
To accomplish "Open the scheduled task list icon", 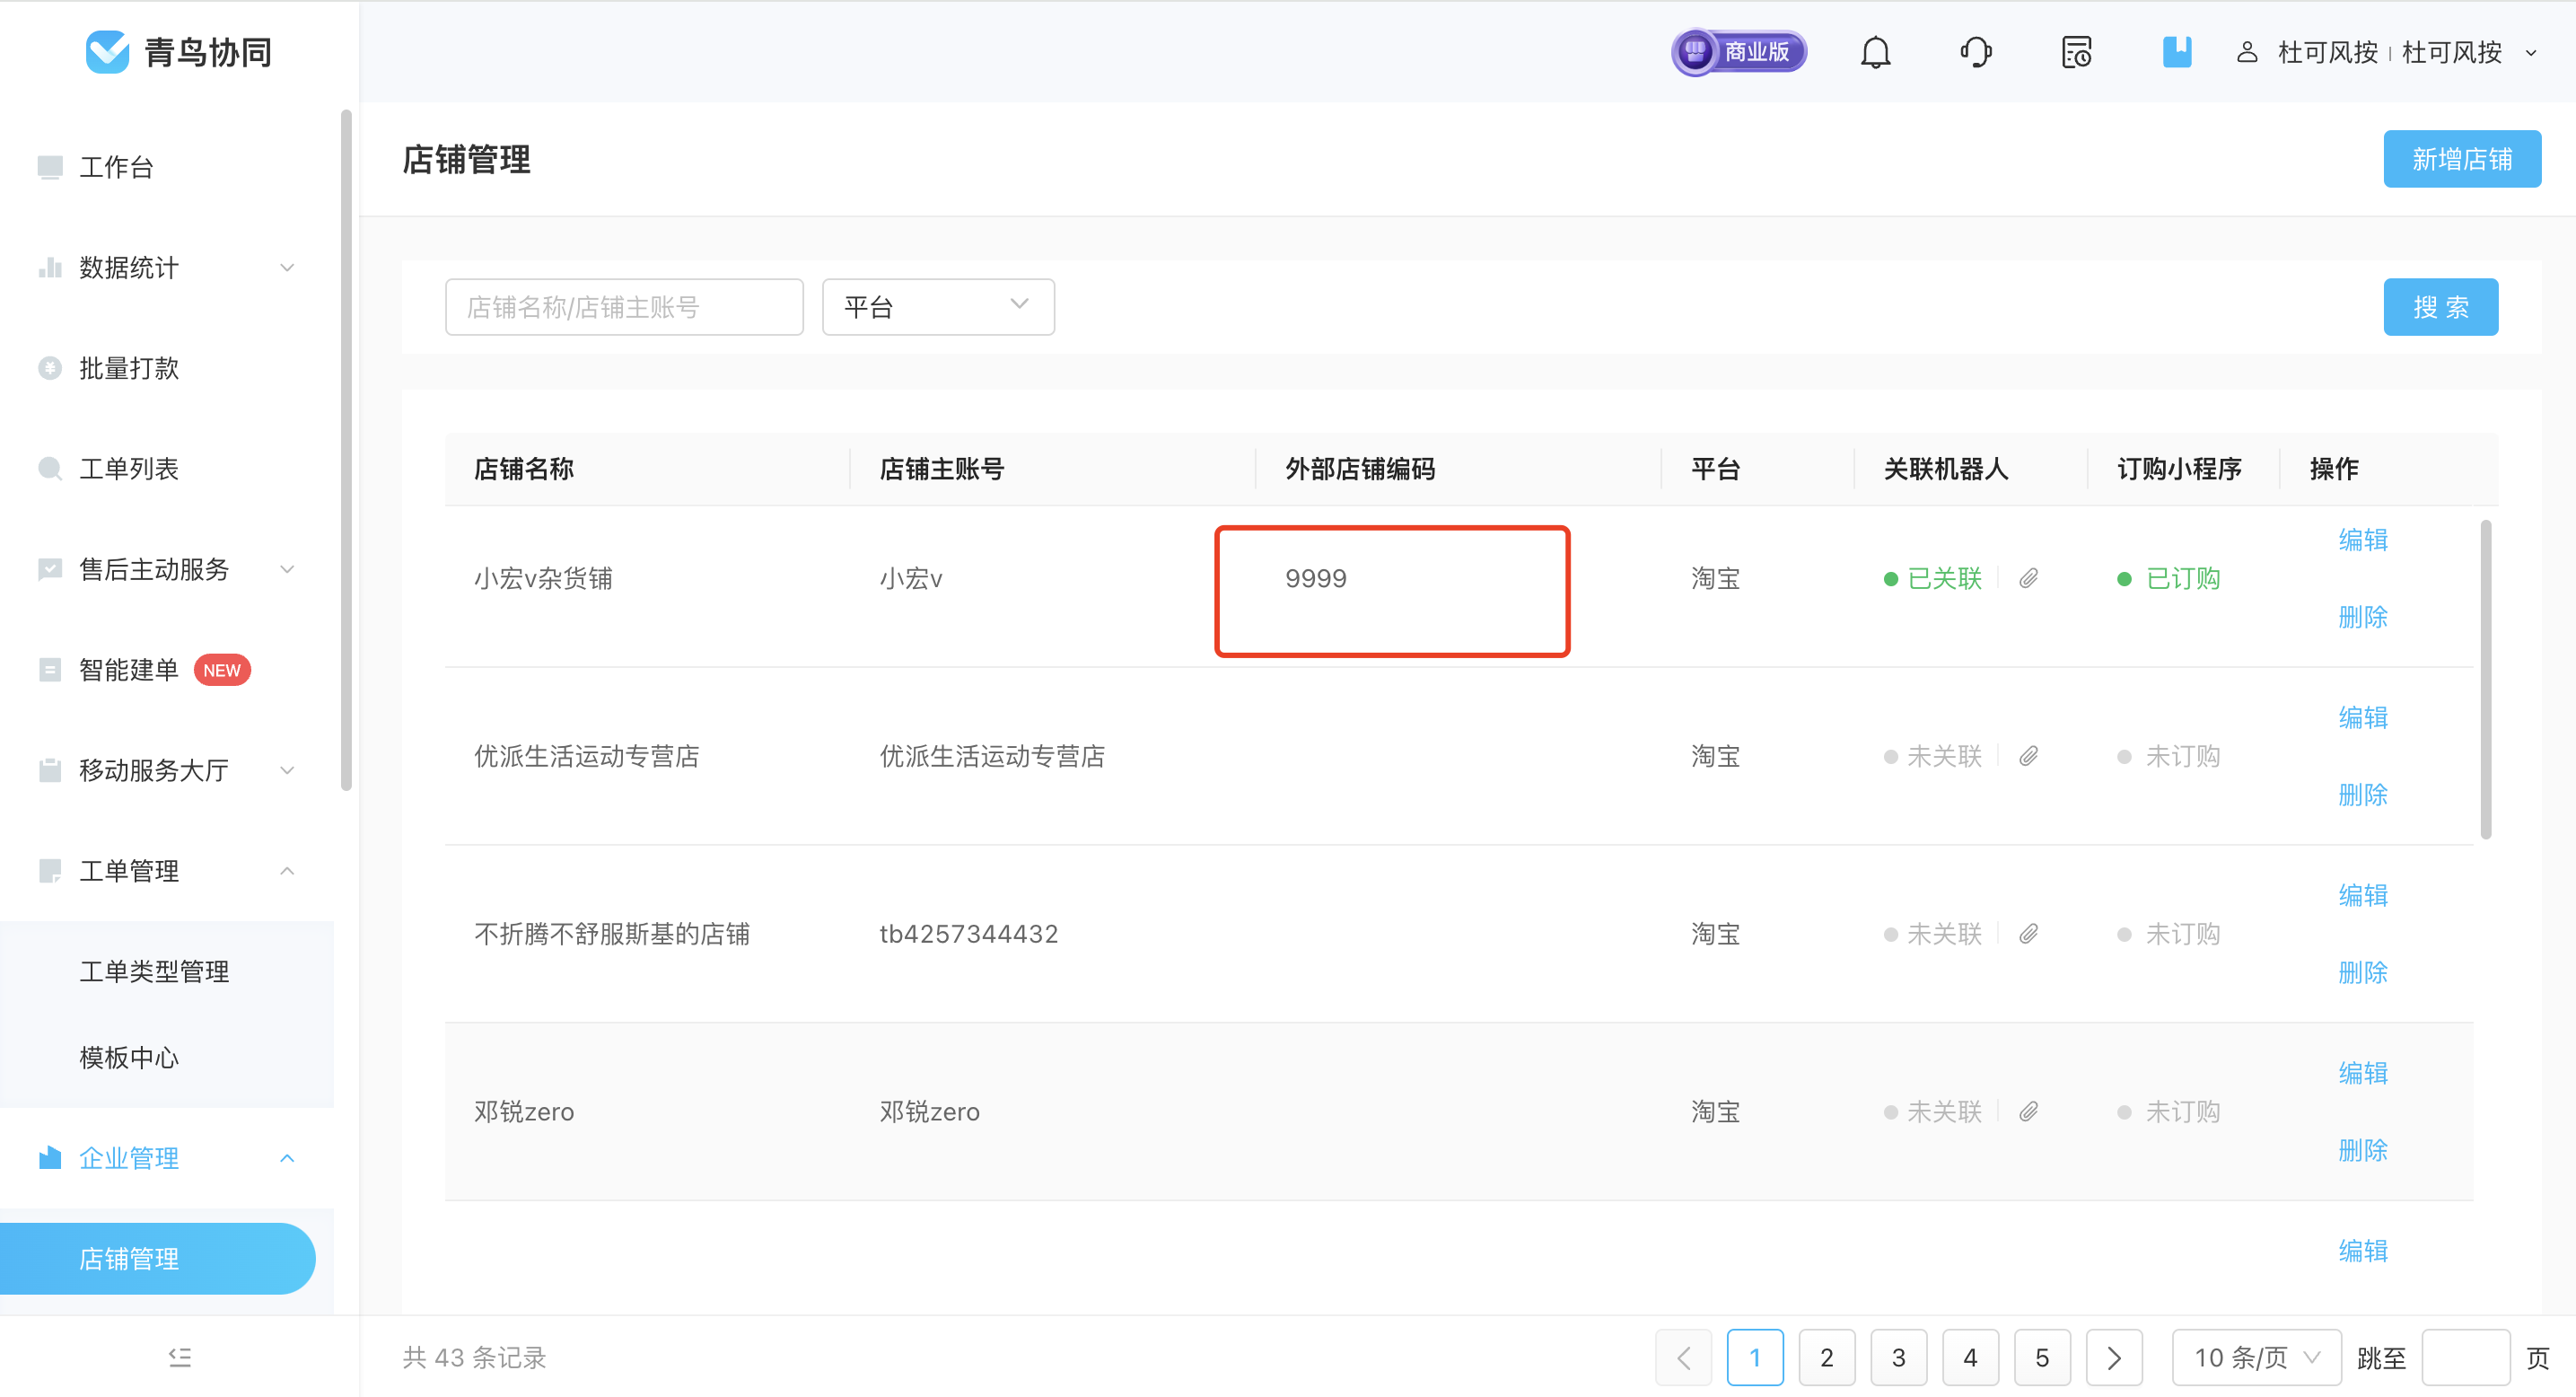I will (x=2076, y=52).
